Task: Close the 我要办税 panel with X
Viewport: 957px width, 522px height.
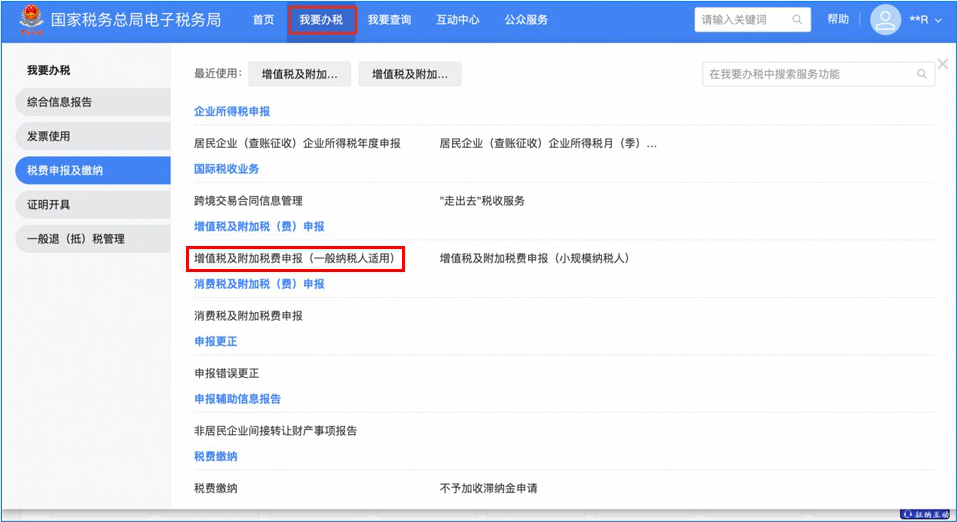Action: tap(942, 64)
